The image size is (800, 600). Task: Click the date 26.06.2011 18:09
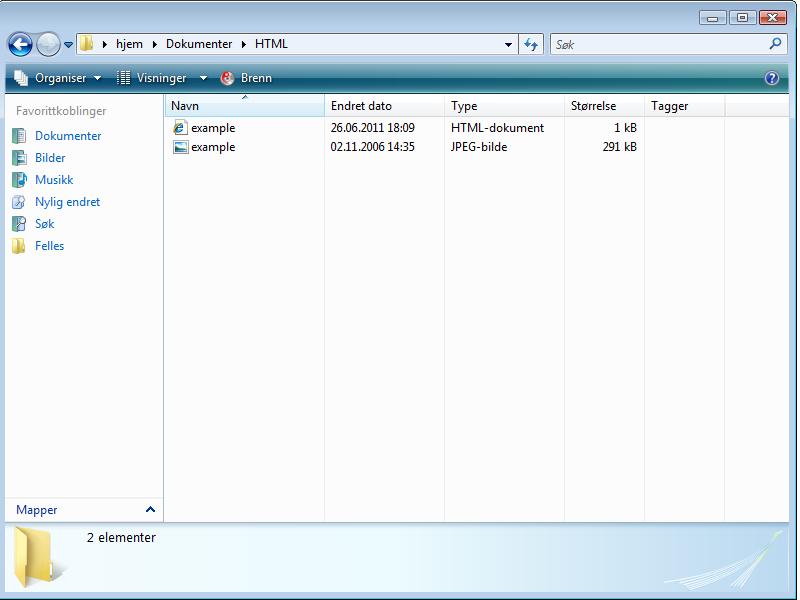click(372, 128)
